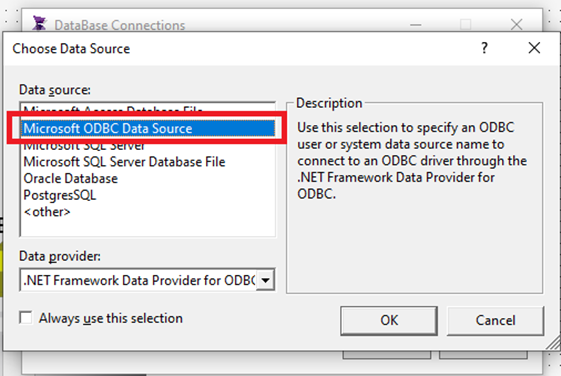Viewport: 561px width, 376px height.
Task: Click the Always use this selection label
Action: [x=111, y=318]
